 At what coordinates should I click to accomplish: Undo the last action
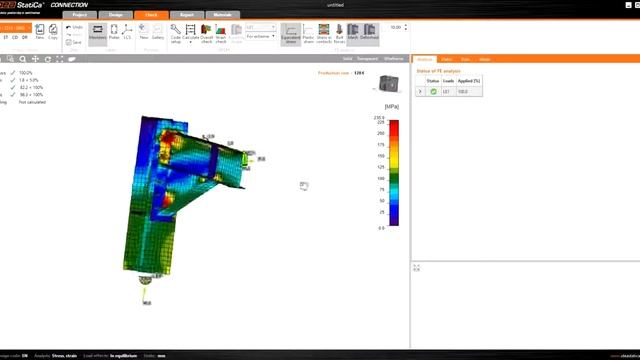click(x=74, y=27)
